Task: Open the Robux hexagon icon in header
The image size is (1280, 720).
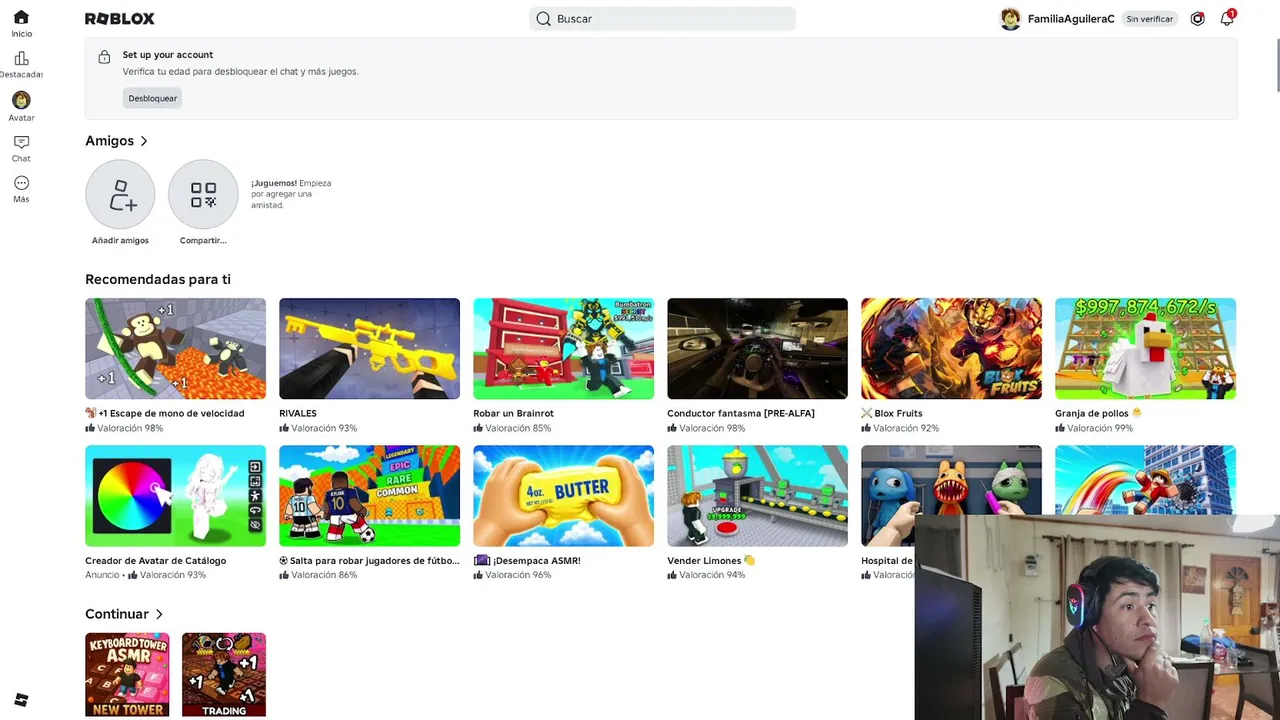Action: [1197, 19]
